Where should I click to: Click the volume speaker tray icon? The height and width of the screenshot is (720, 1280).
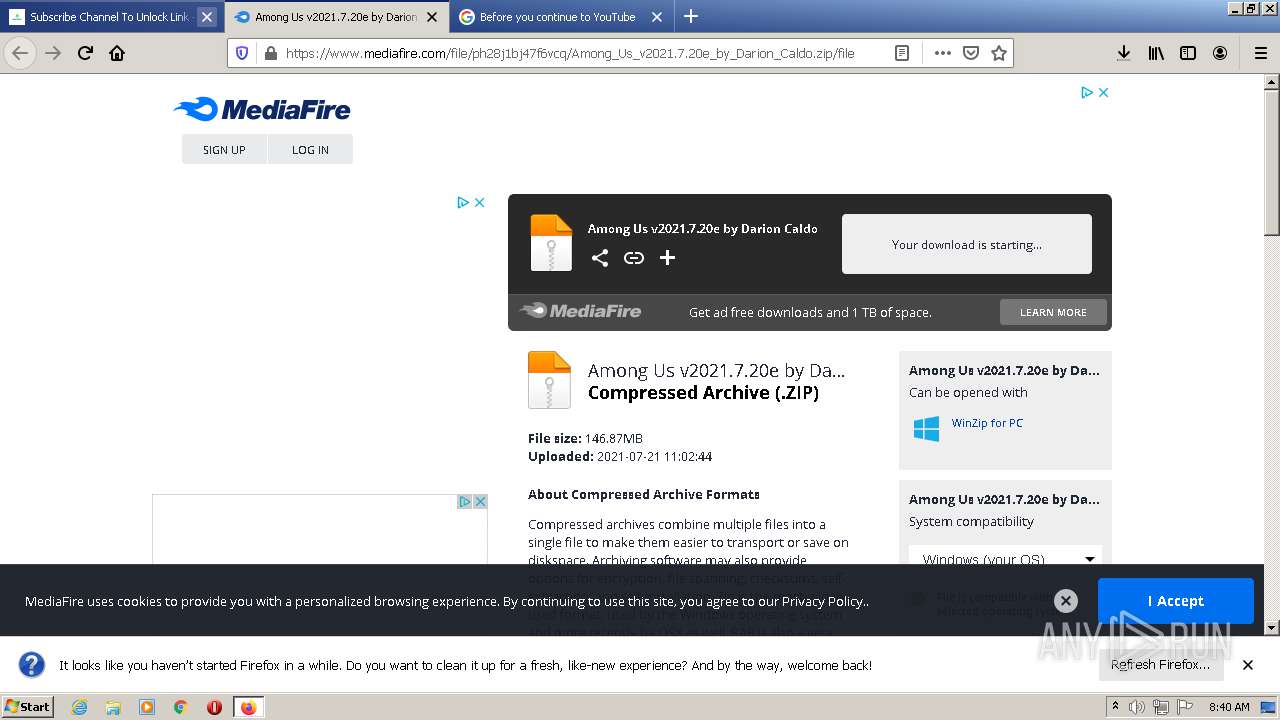pyautogui.click(x=1137, y=707)
